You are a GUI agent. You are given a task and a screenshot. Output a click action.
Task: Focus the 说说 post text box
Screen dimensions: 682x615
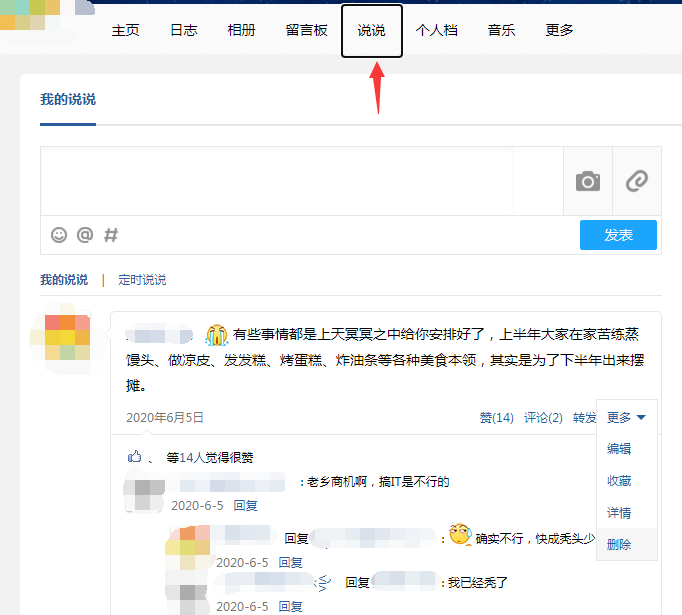(x=302, y=181)
